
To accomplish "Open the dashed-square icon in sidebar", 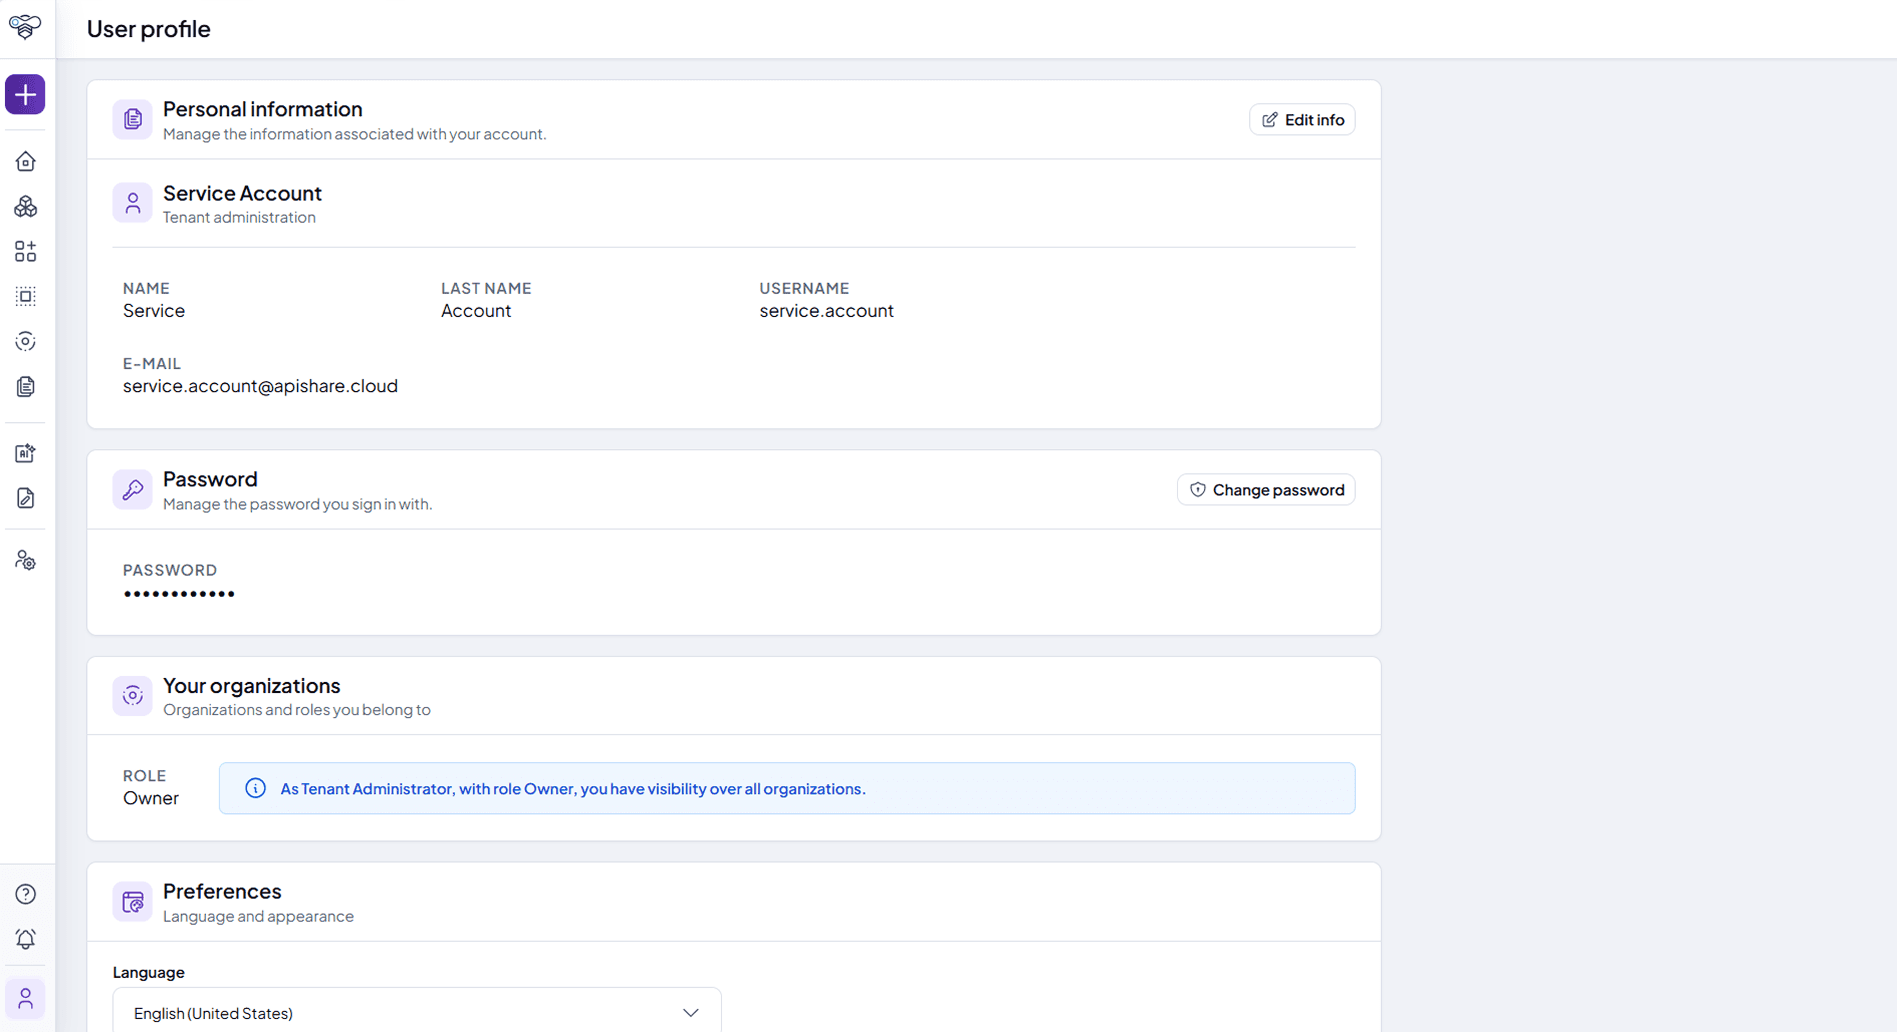I will pyautogui.click(x=25, y=296).
